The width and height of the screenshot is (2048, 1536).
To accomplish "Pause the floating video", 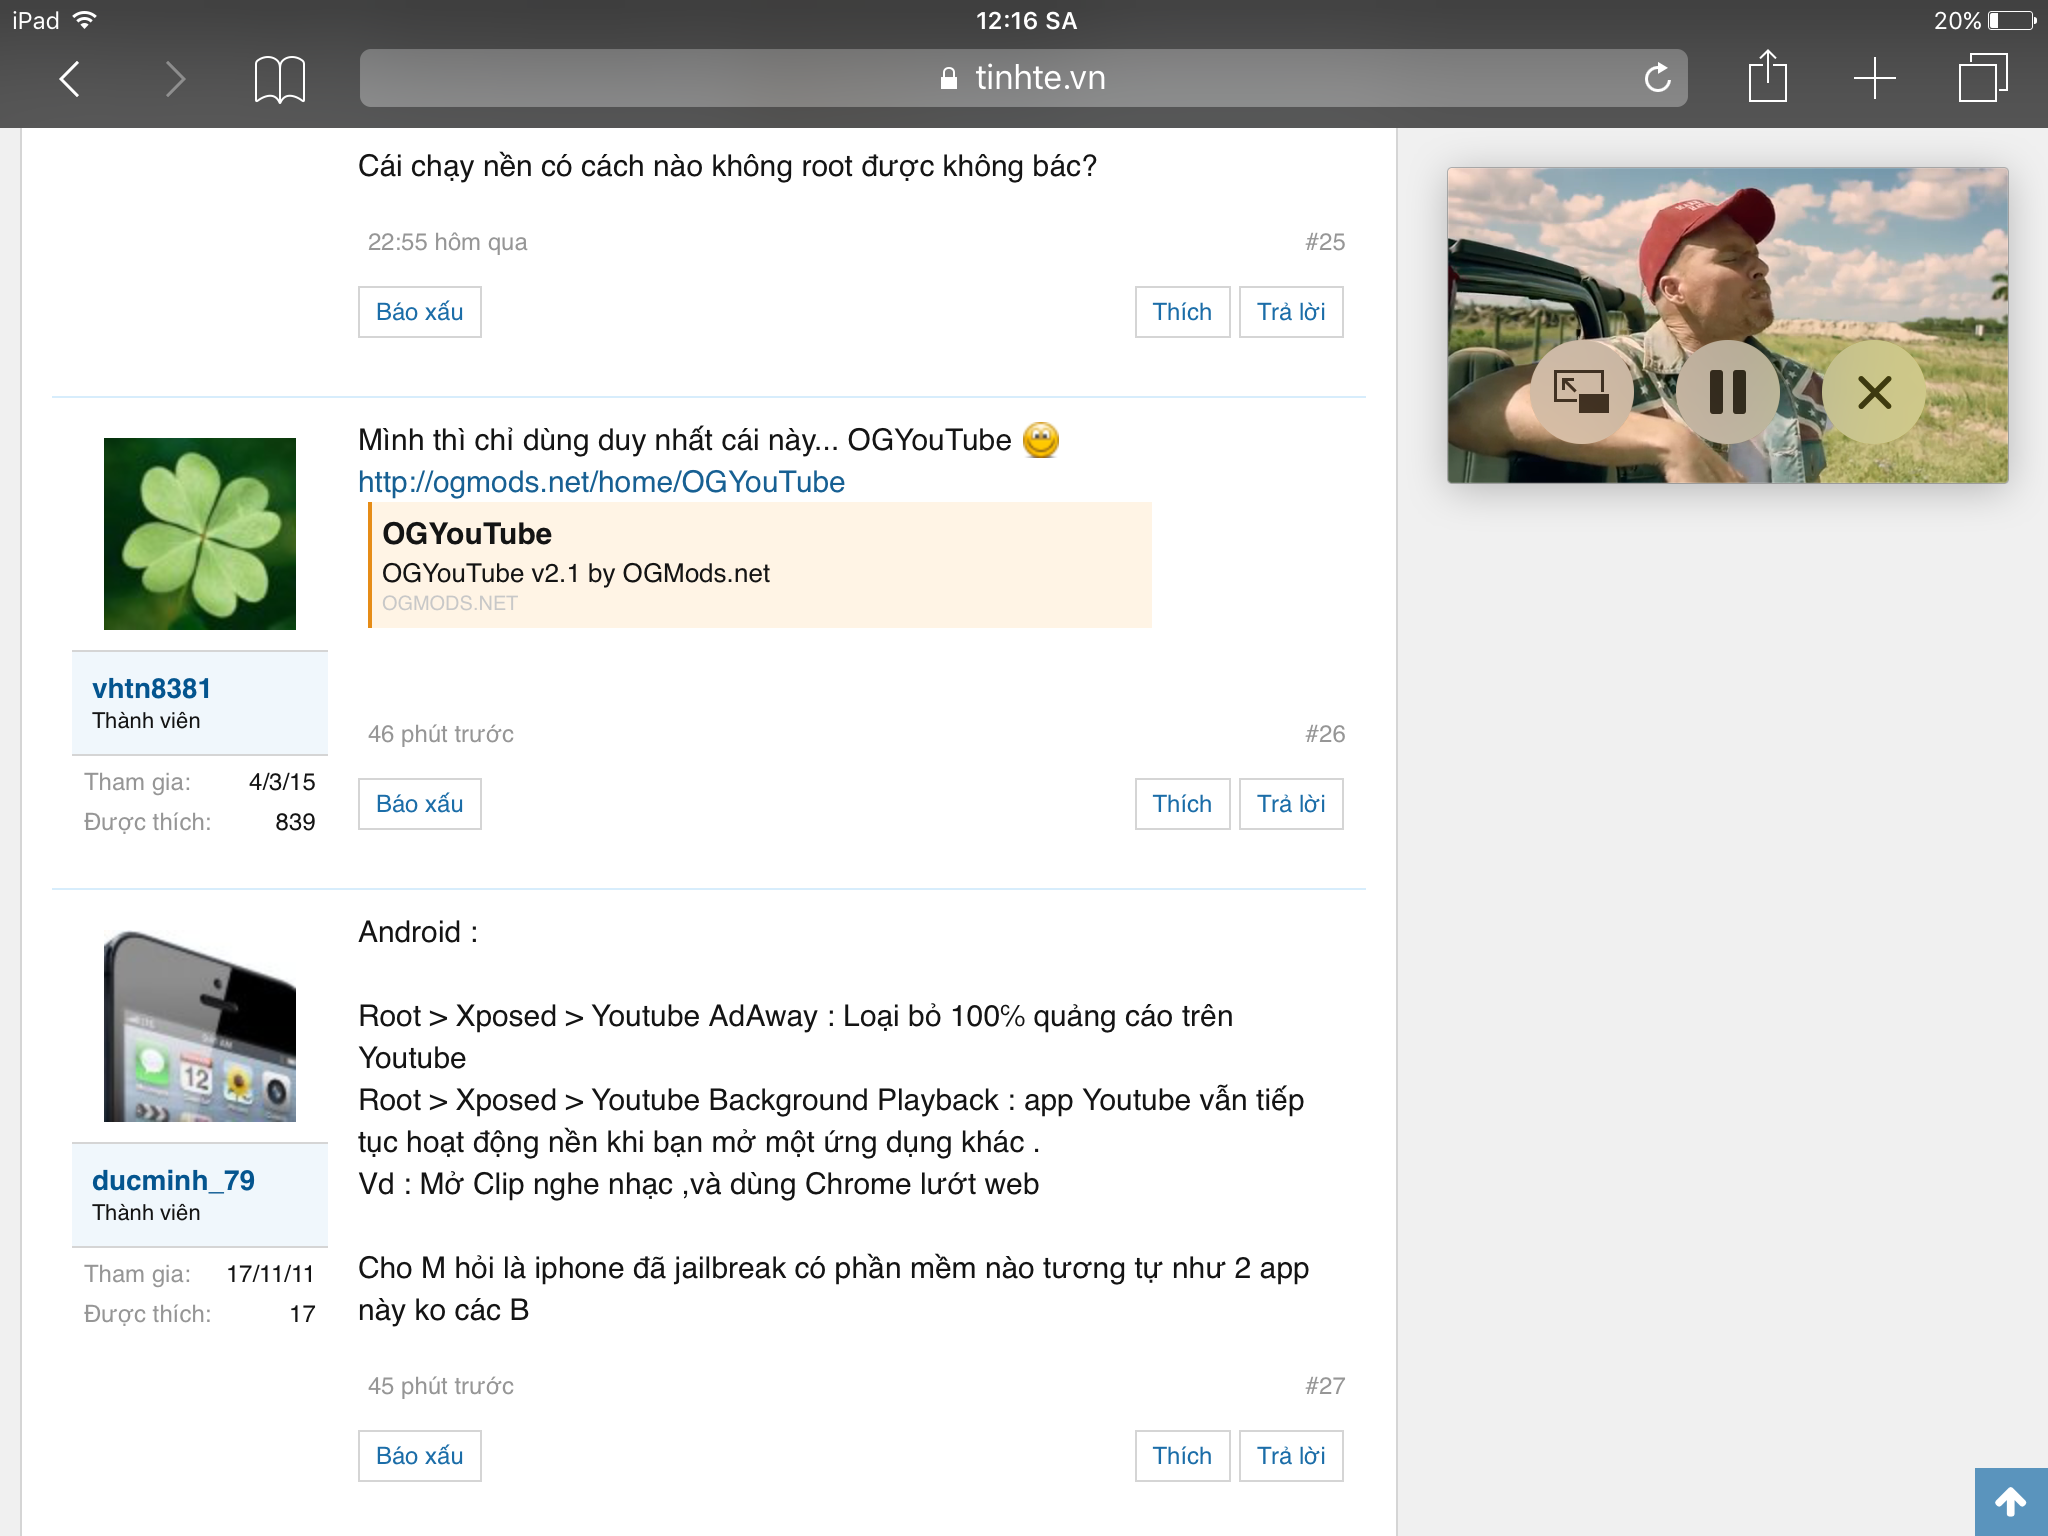I will point(1727,392).
